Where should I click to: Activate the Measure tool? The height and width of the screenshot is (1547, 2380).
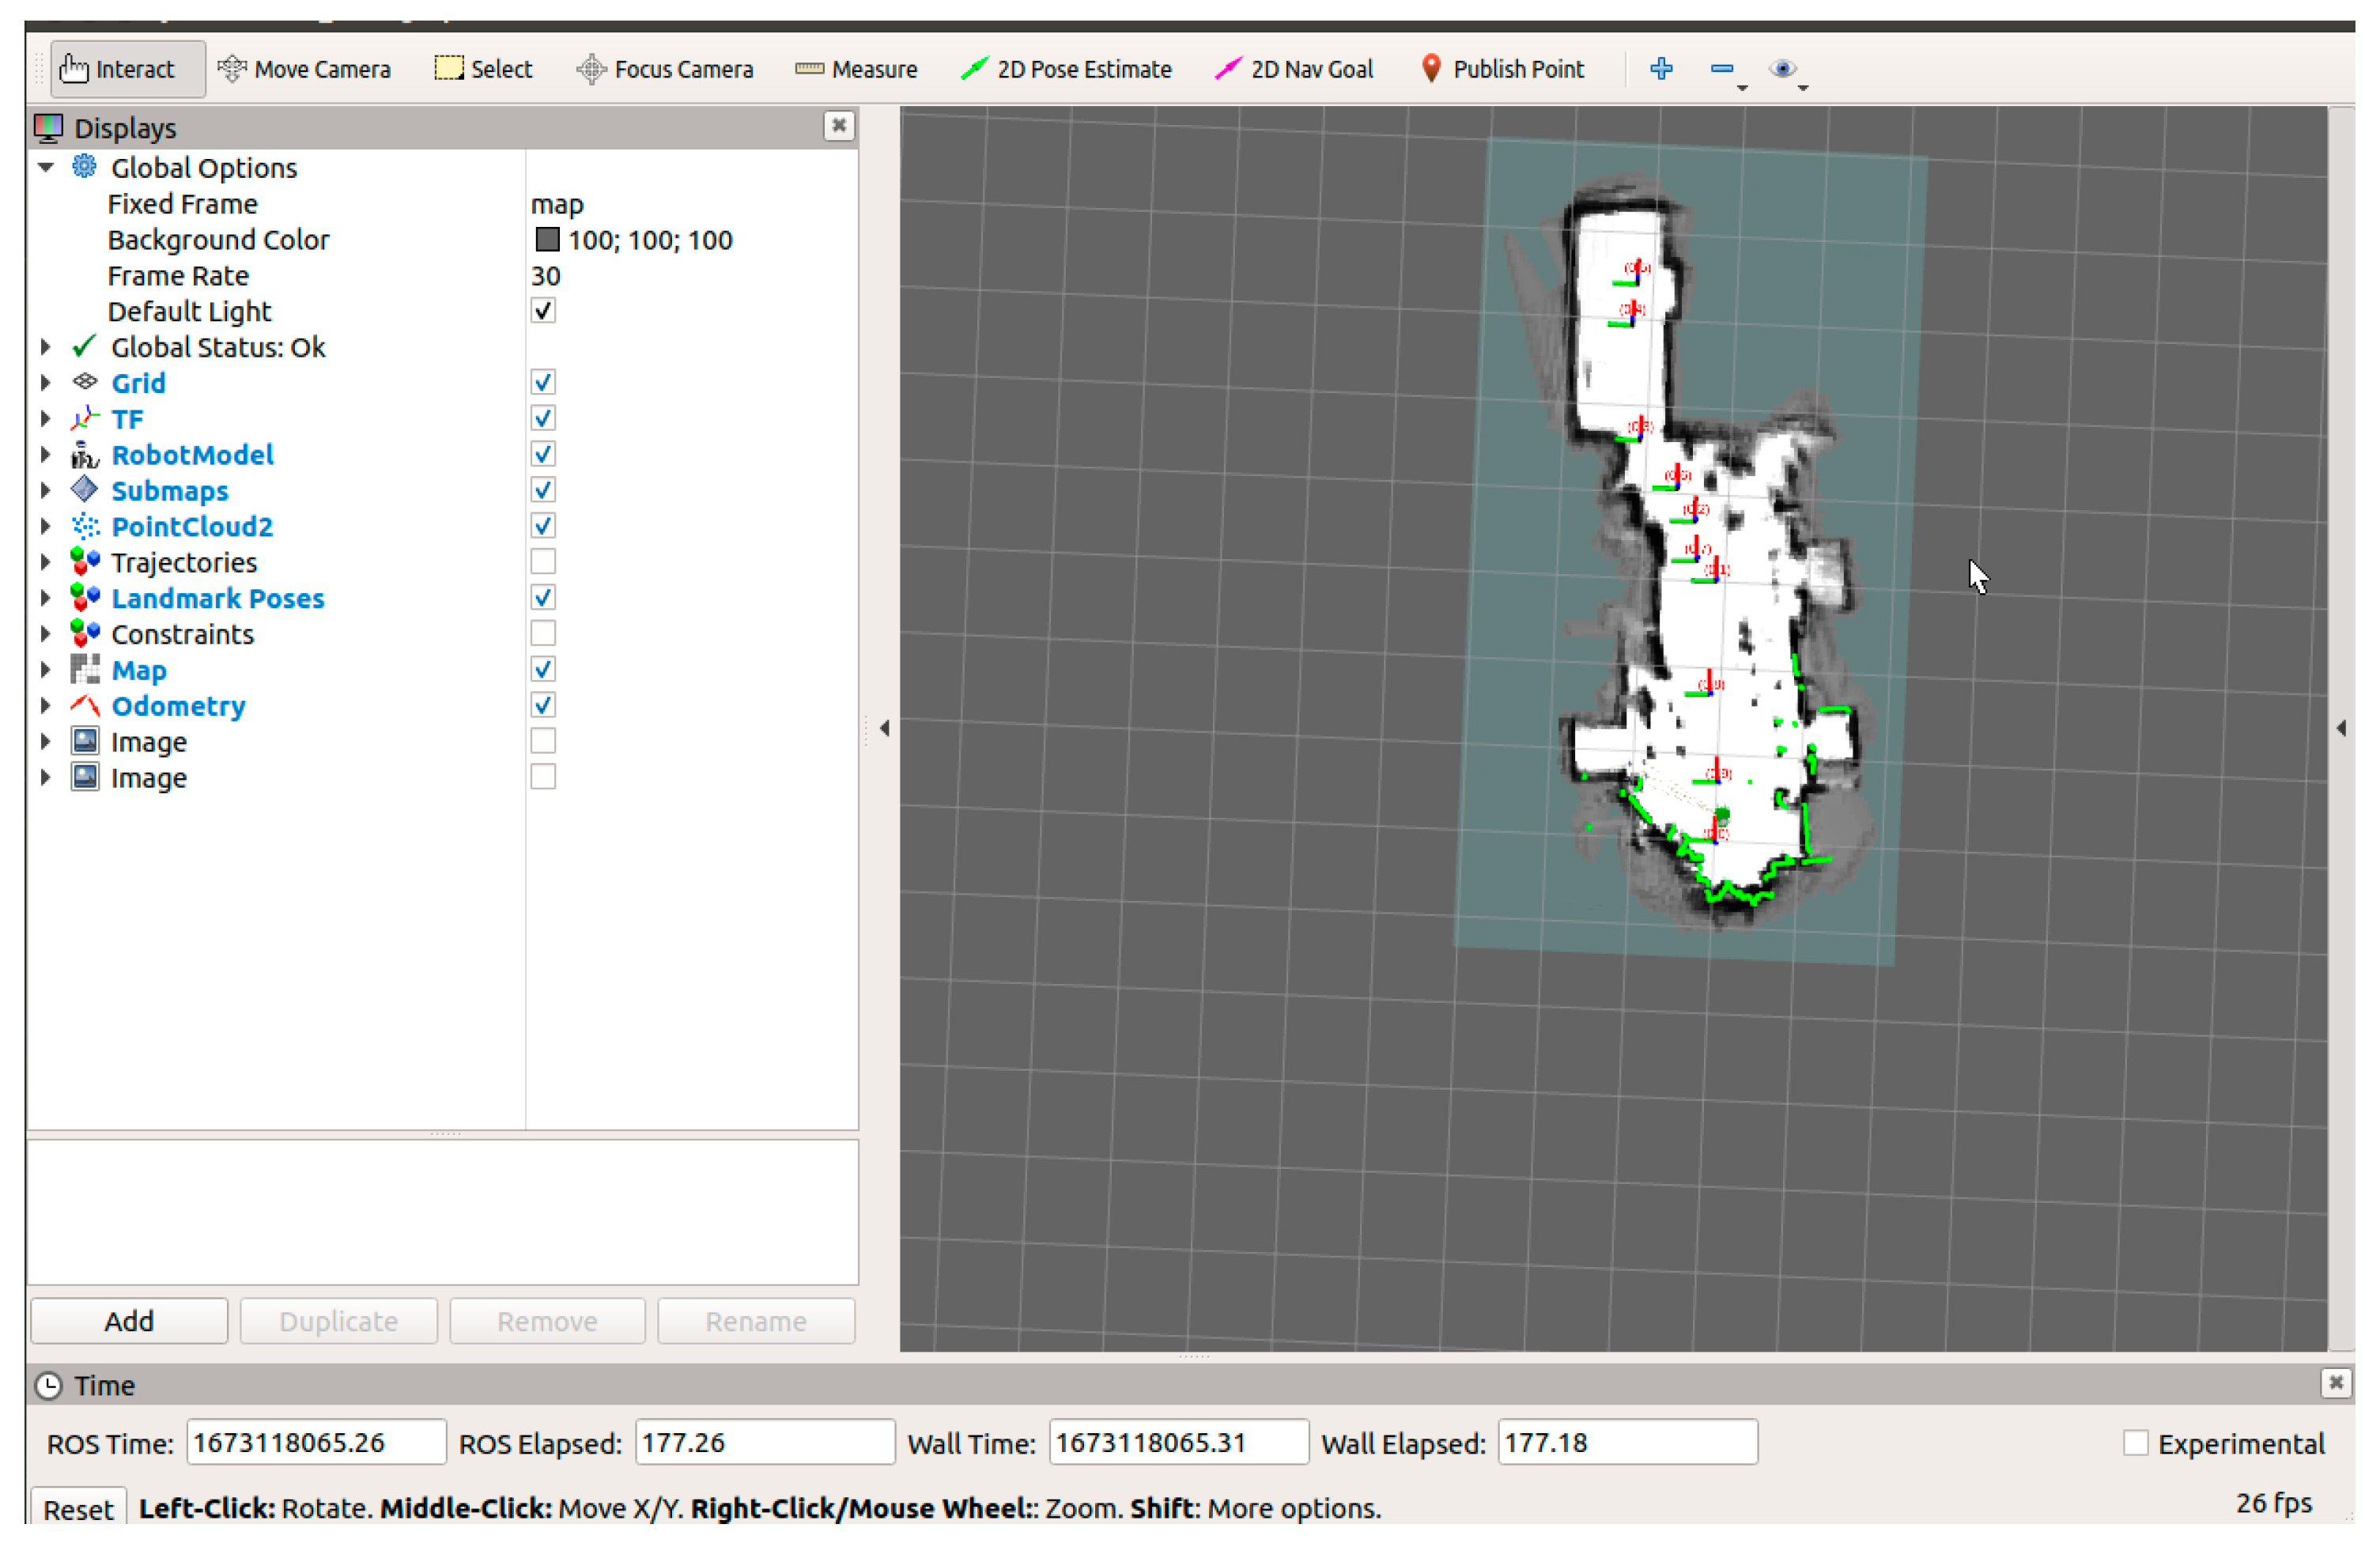(856, 69)
